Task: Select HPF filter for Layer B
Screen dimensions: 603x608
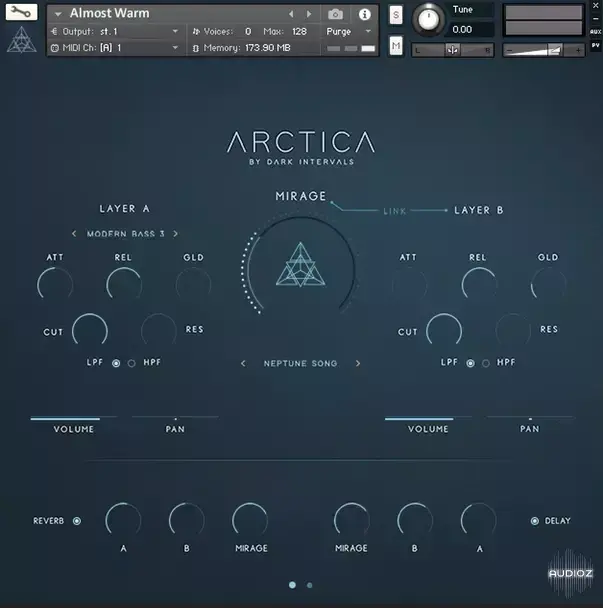Action: point(486,363)
